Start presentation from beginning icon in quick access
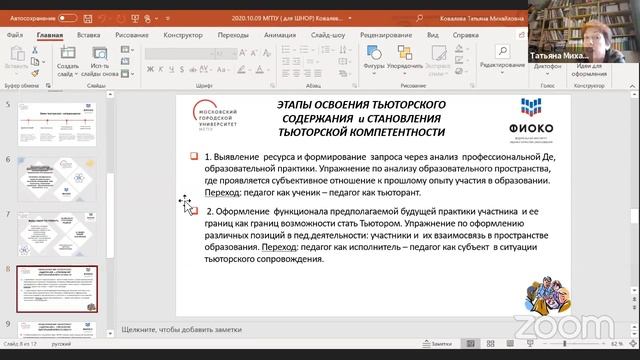This screenshot has width=640, height=360. (x=135, y=18)
